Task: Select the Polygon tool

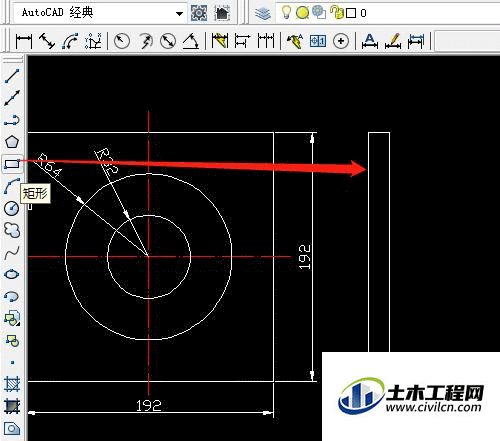Action: coord(12,142)
